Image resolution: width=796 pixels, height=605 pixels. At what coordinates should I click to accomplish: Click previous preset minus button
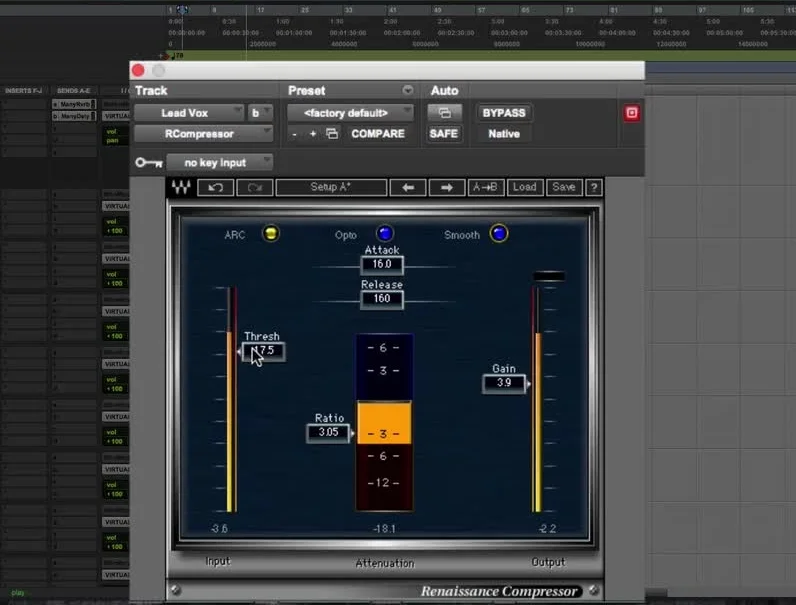coord(294,134)
